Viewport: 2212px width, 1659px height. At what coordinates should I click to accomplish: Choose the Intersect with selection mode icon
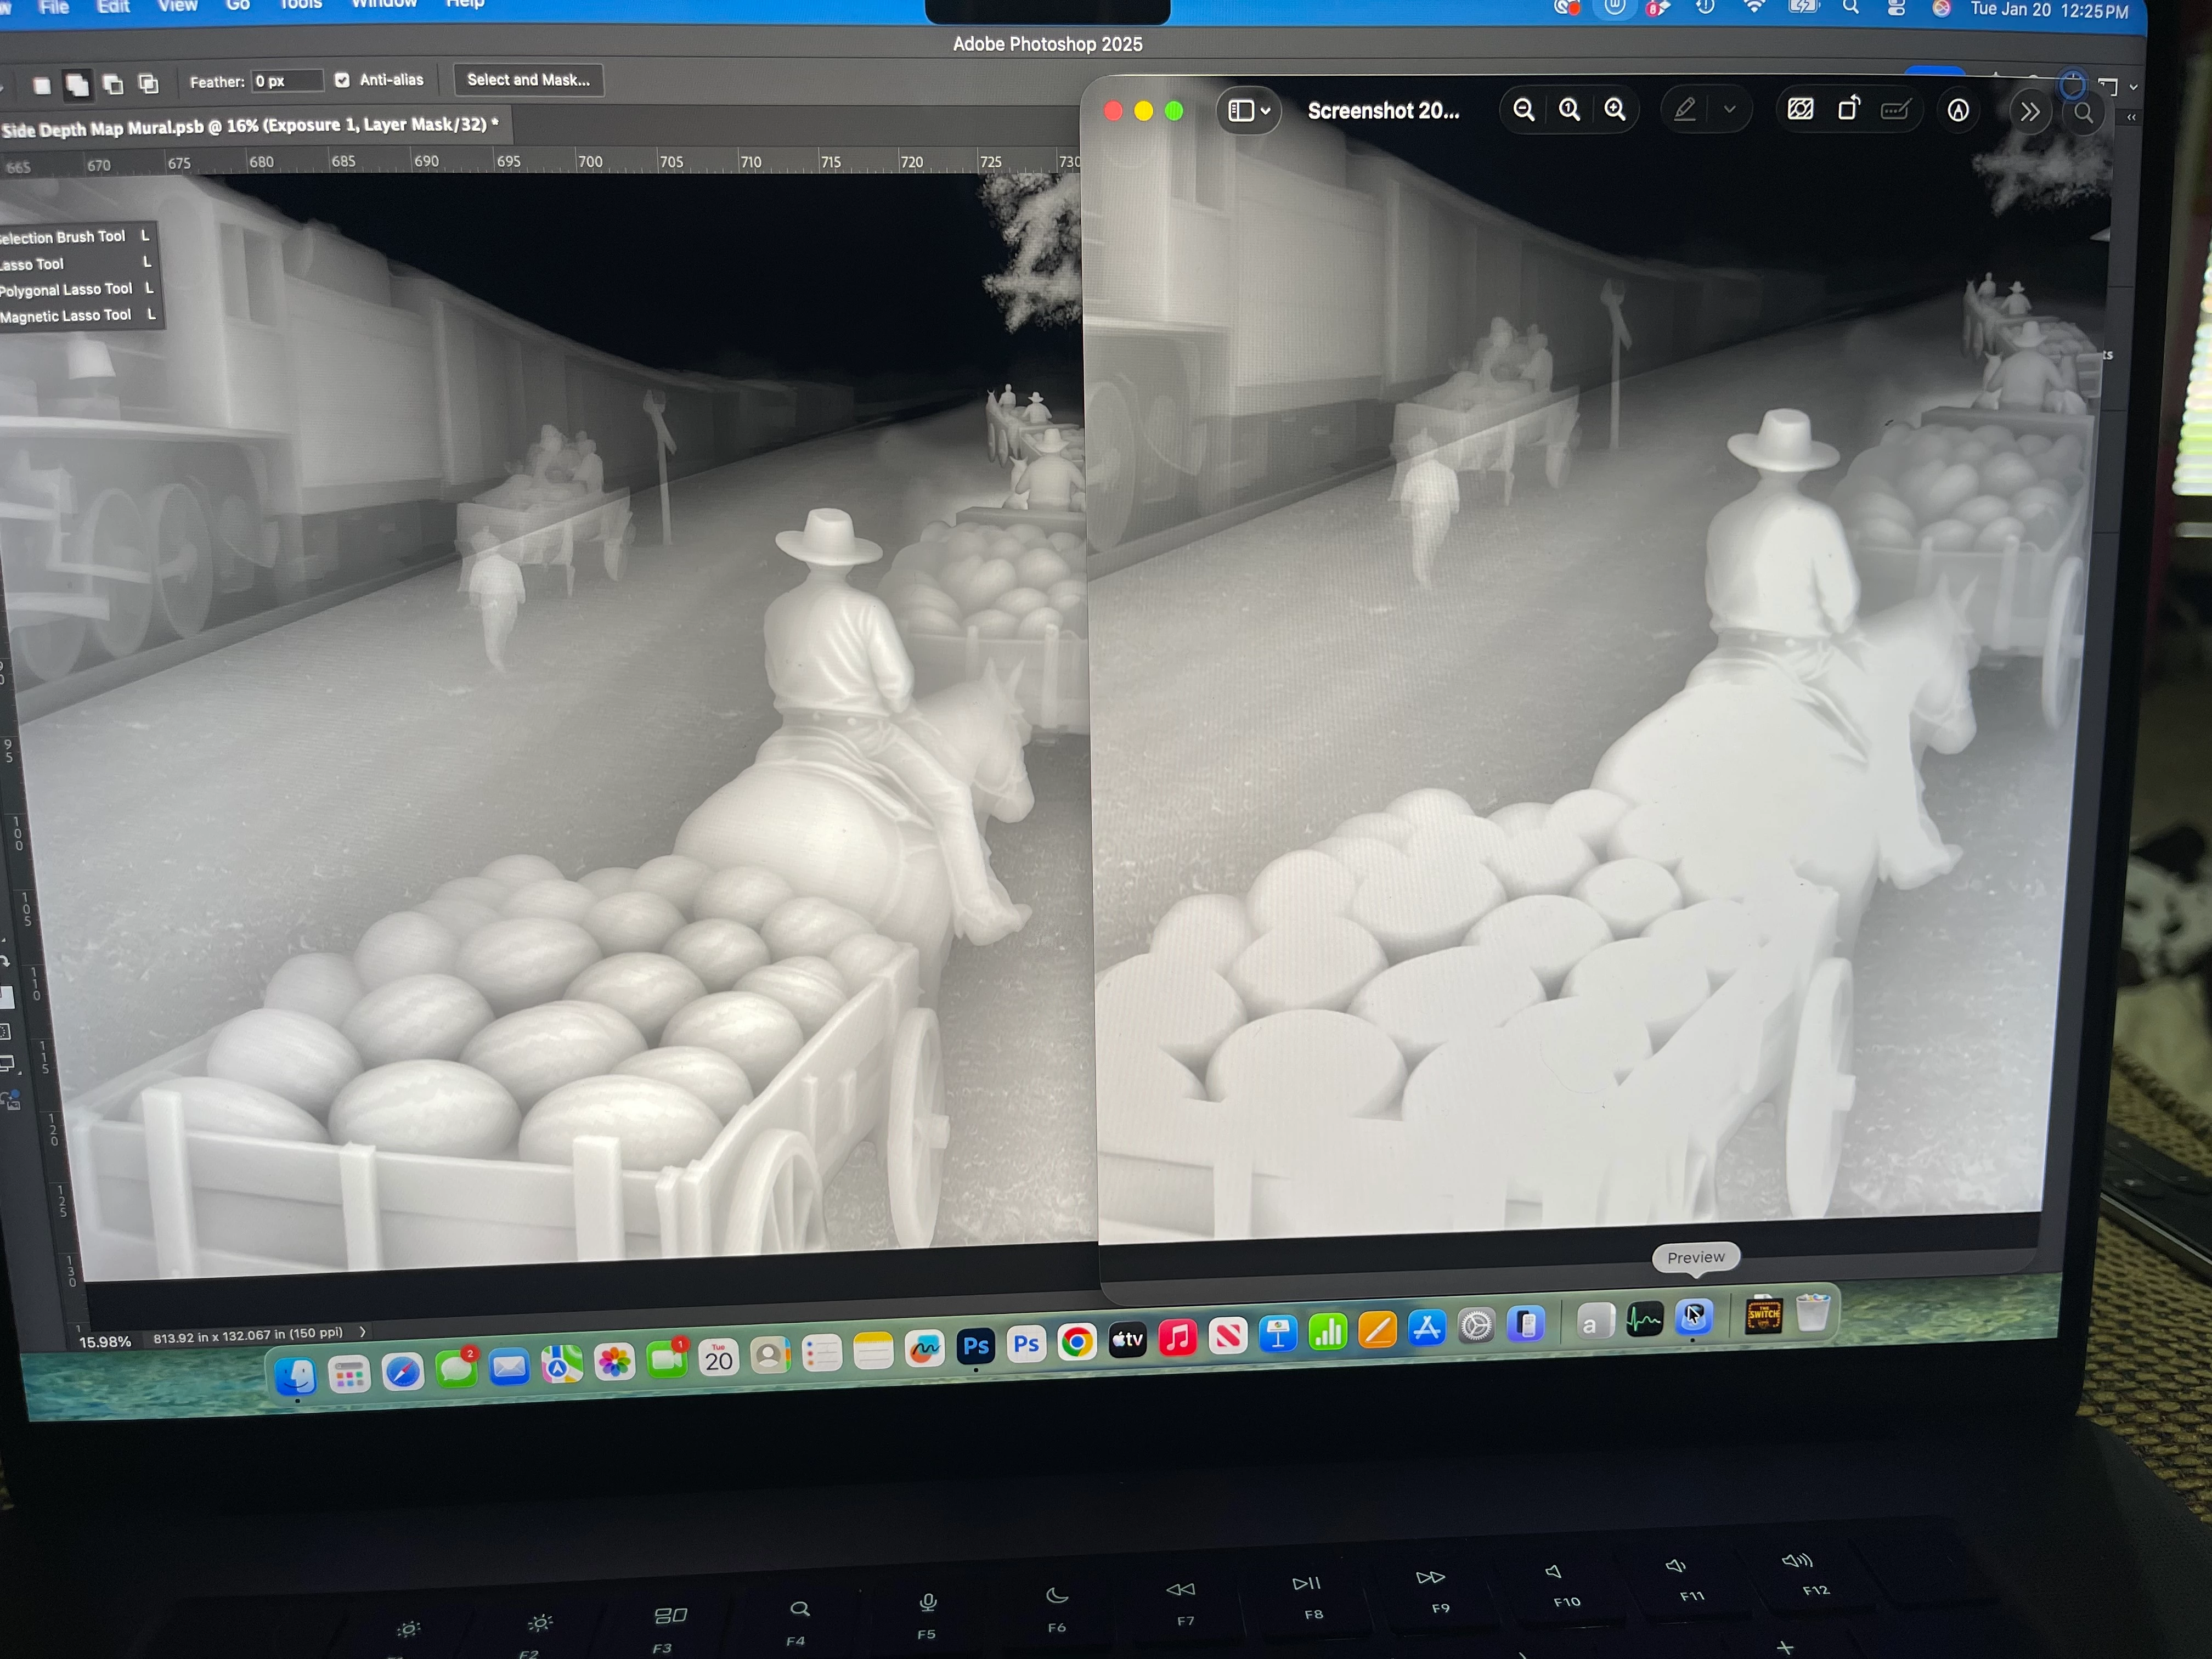click(149, 83)
